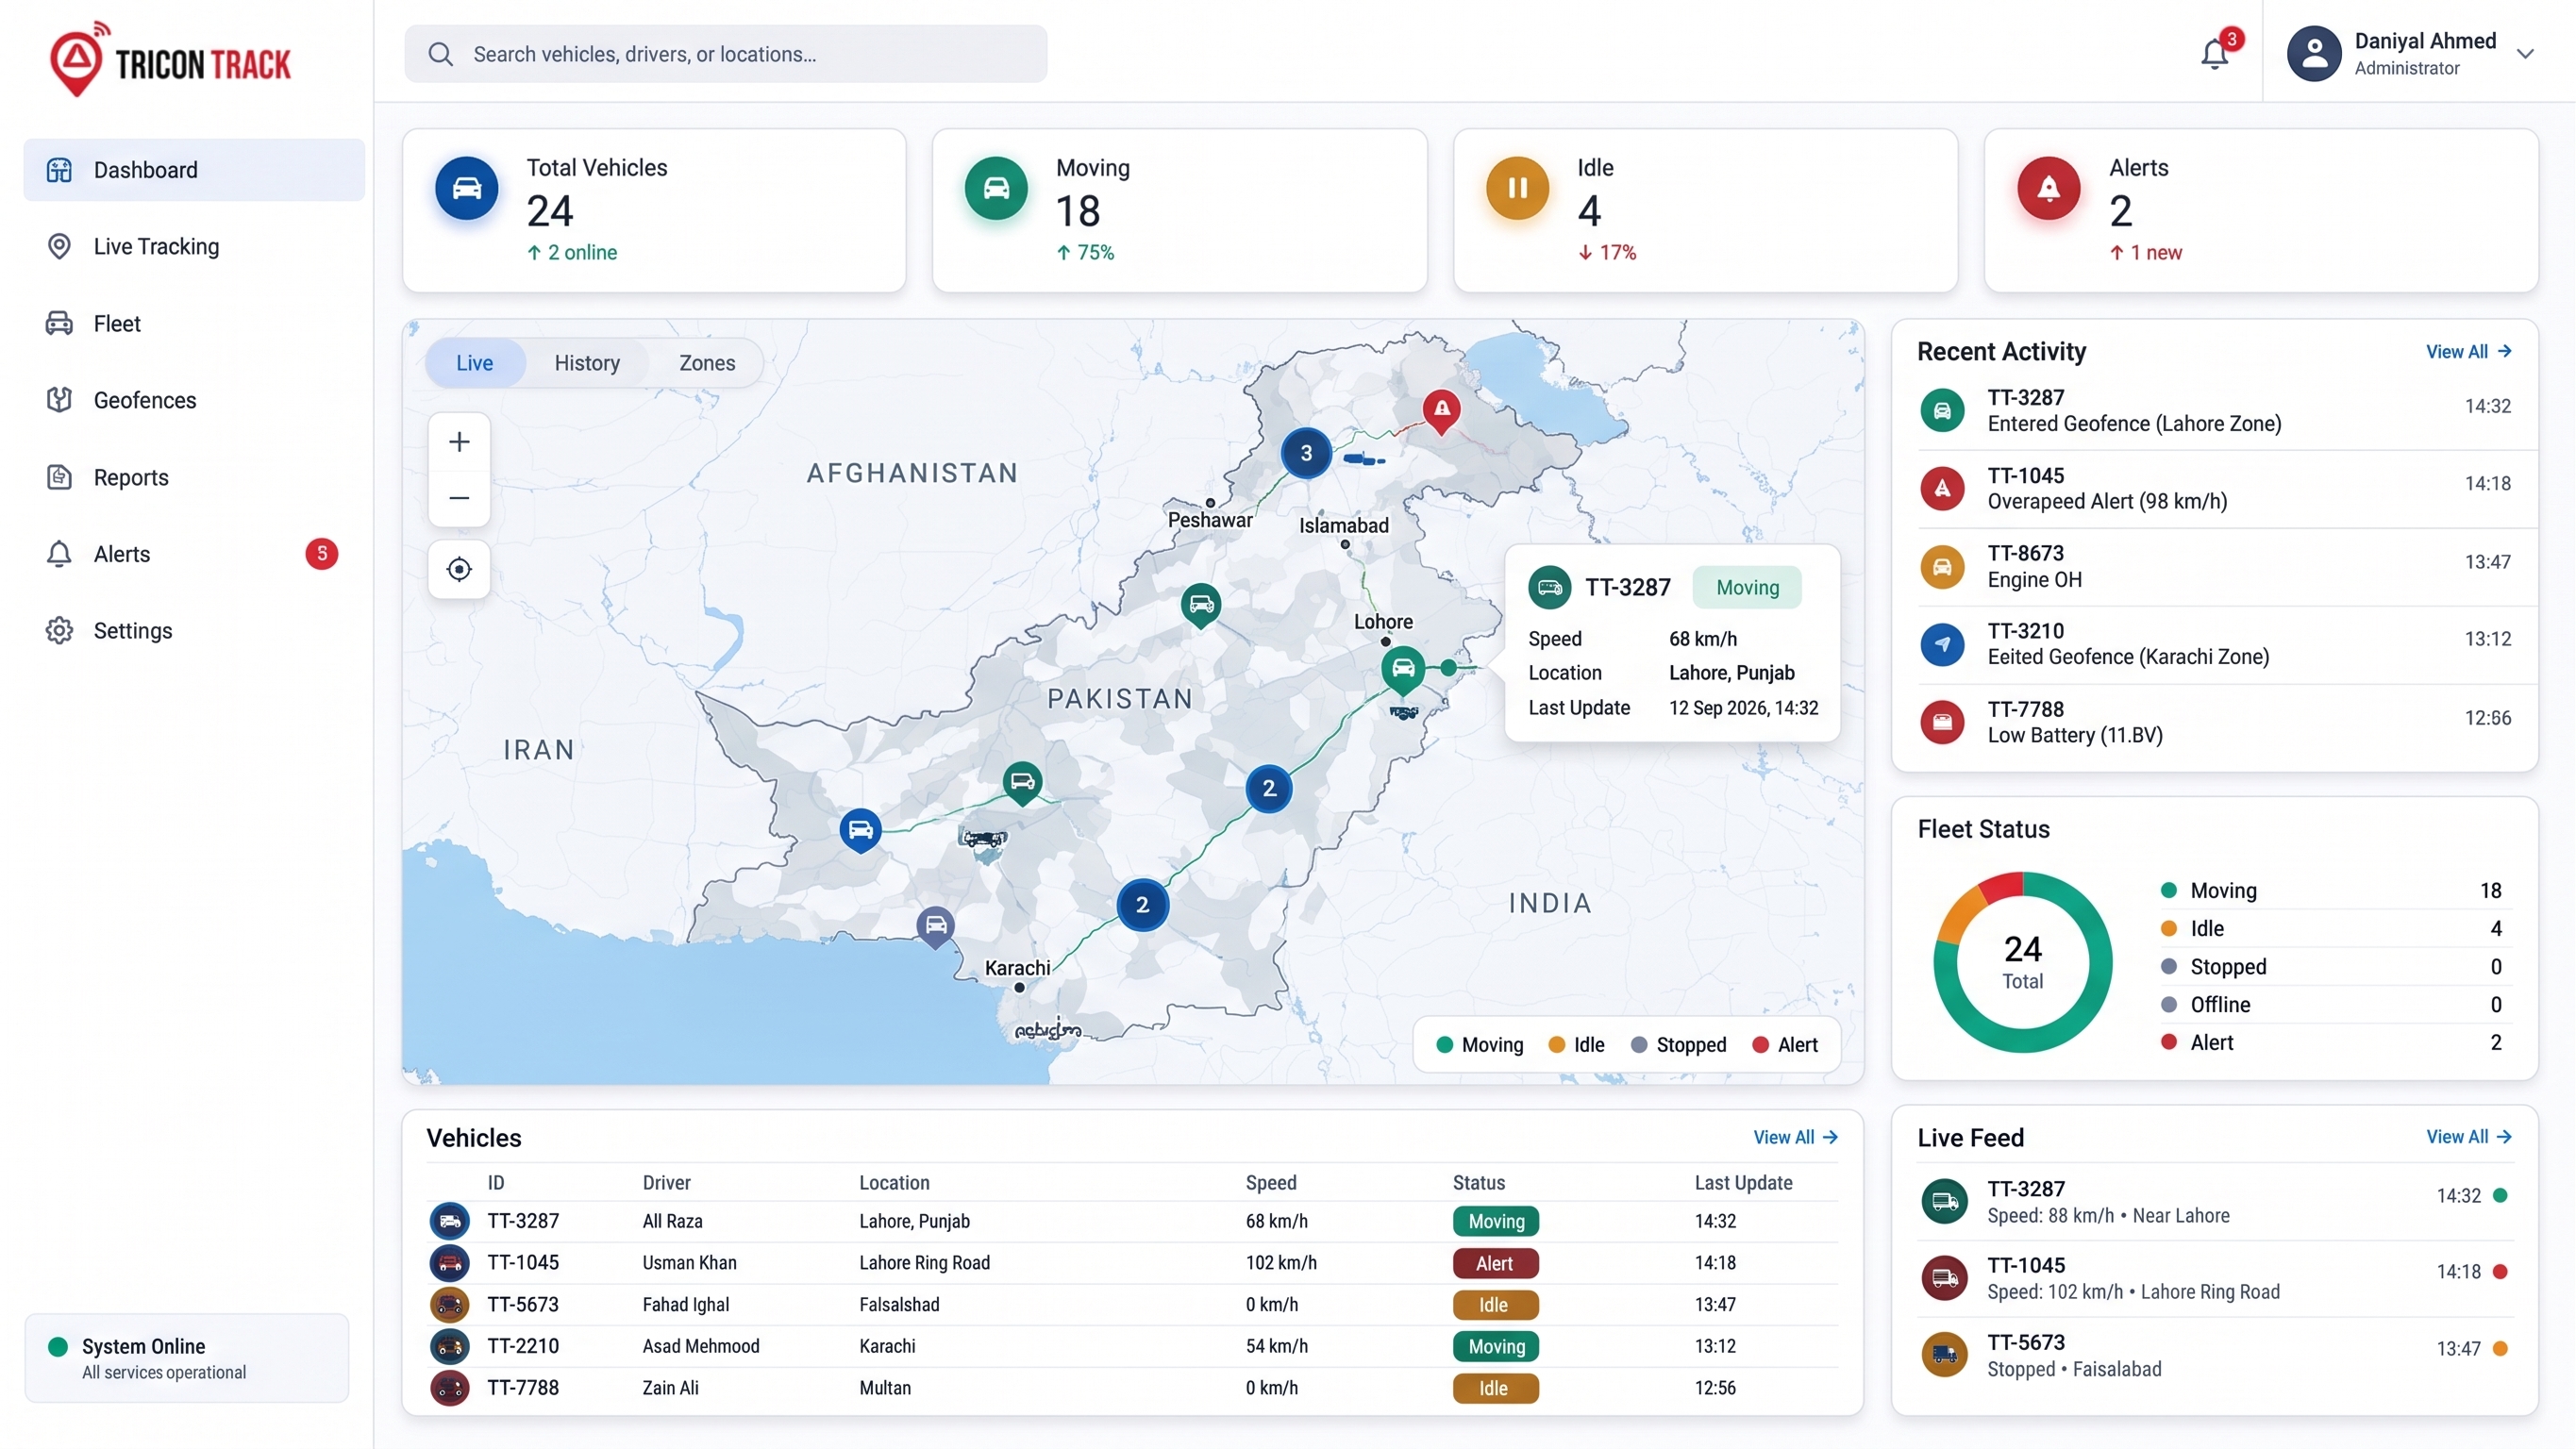Image resolution: width=2576 pixels, height=1449 pixels.
Task: Click Alerts card red bell icon
Action: [2048, 188]
